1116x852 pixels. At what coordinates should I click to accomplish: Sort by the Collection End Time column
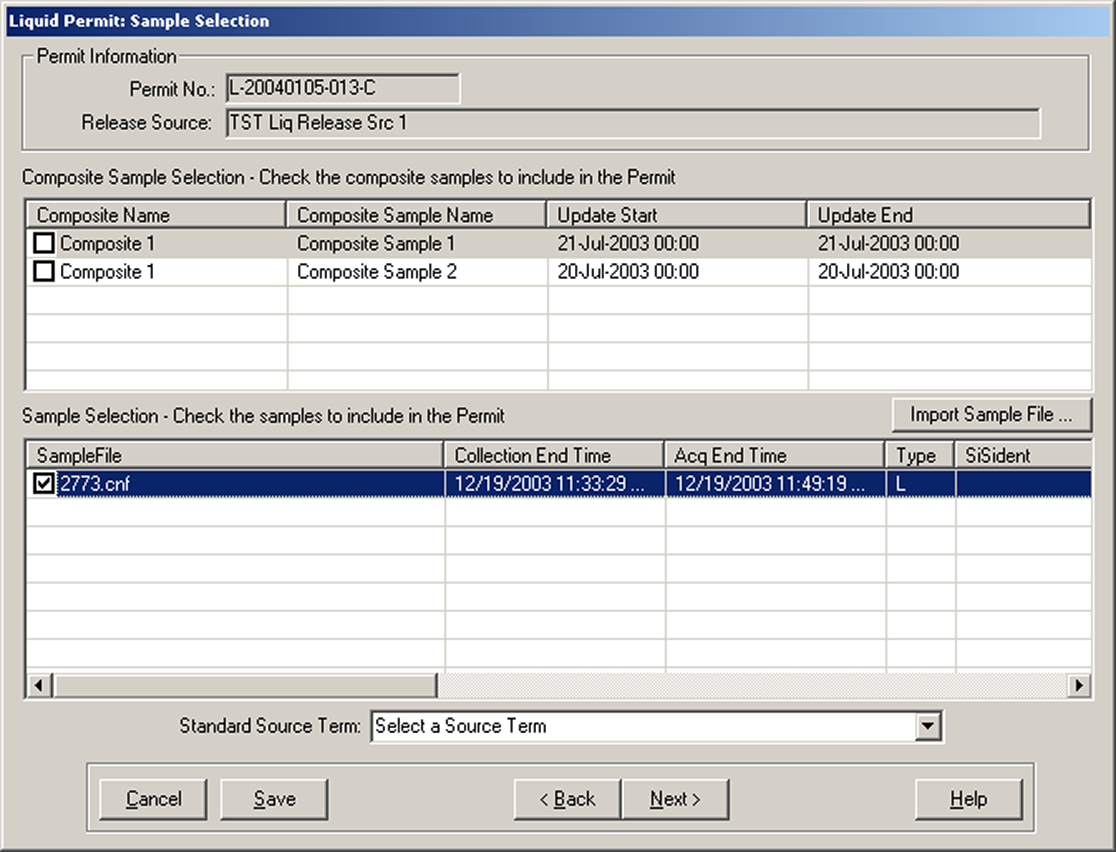point(553,454)
